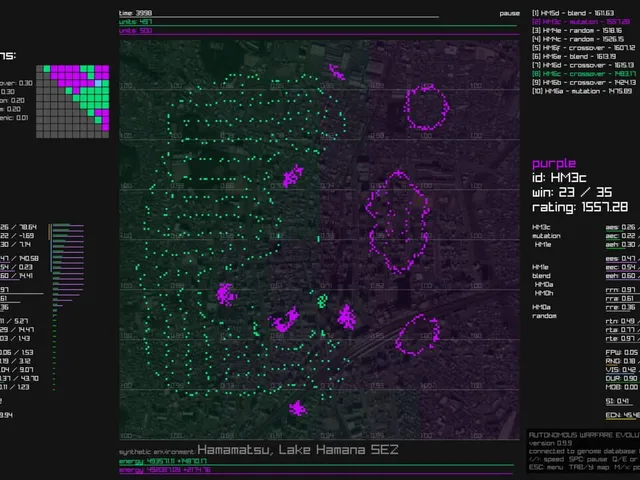This screenshot has height=480, width=640.
Task: Click the aeh: 0.30 parameter
Action: [x=622, y=244]
